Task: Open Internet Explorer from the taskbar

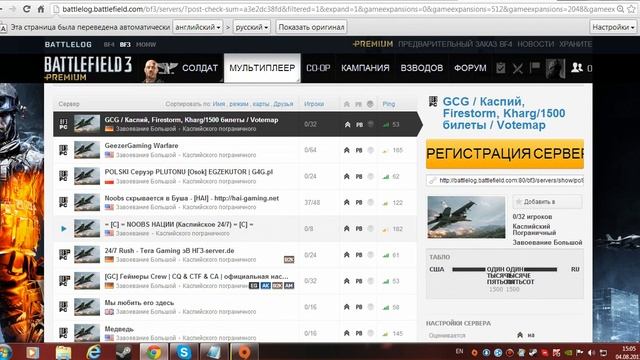Action: point(93,352)
